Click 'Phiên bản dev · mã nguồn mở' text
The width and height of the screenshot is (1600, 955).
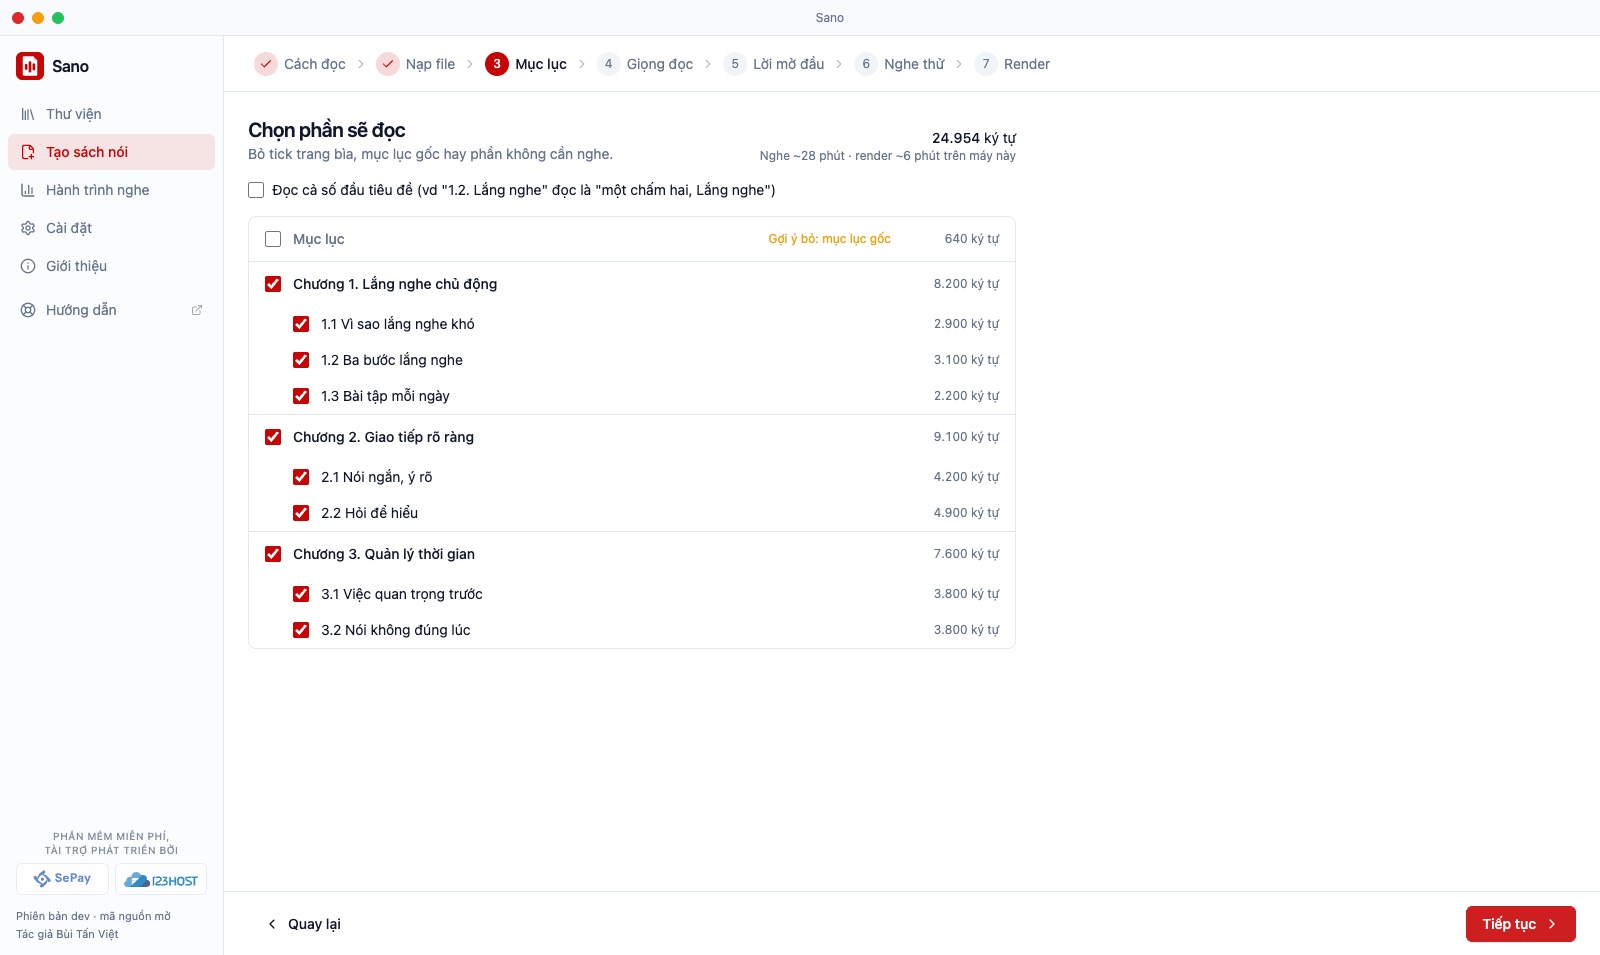[93, 916]
